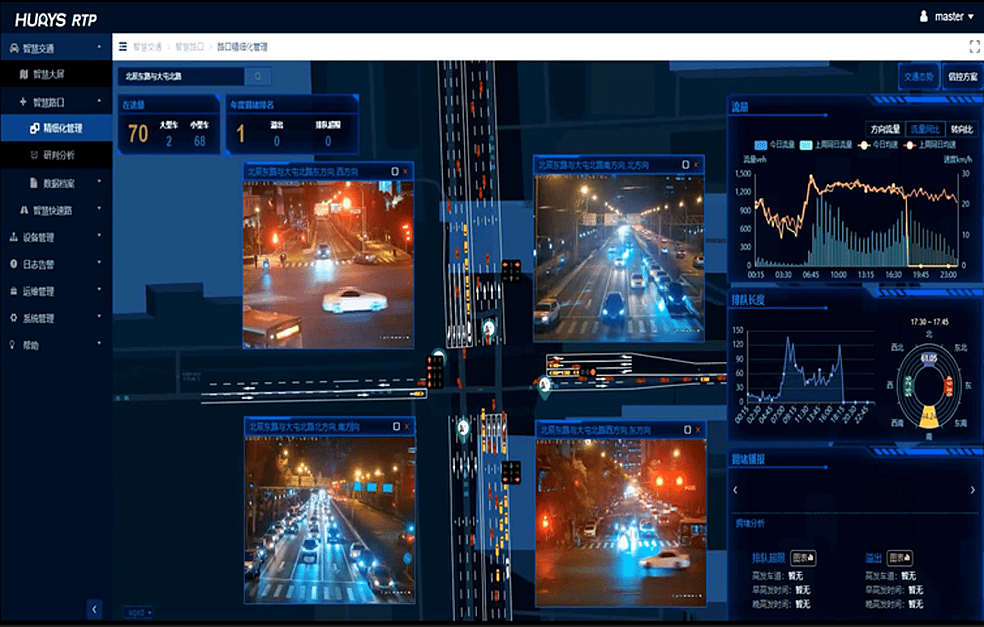Click the next arrow in 拥堵播报 carousel

(972, 490)
